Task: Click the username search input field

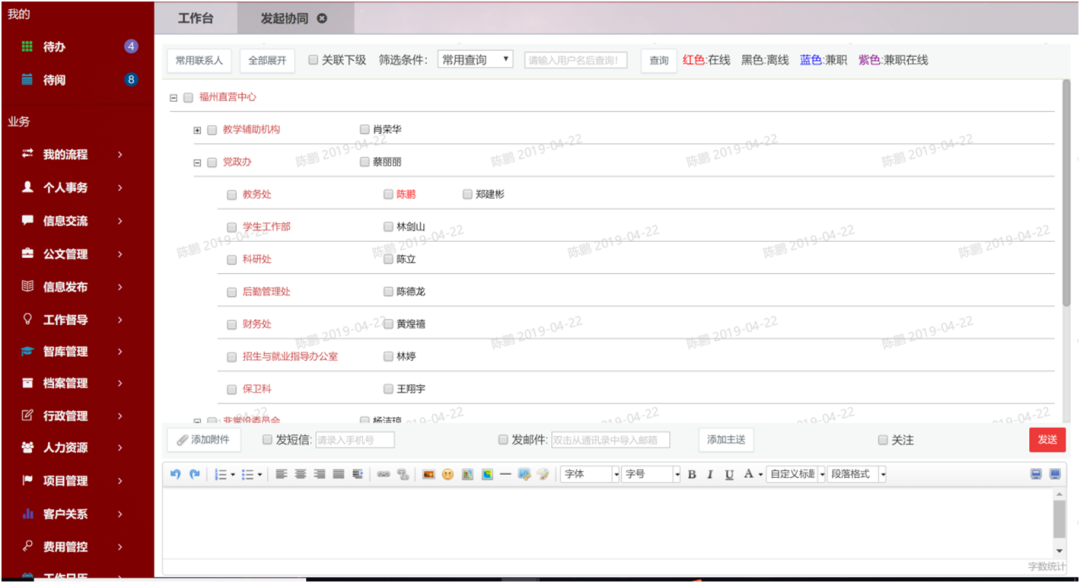Action: pos(576,60)
